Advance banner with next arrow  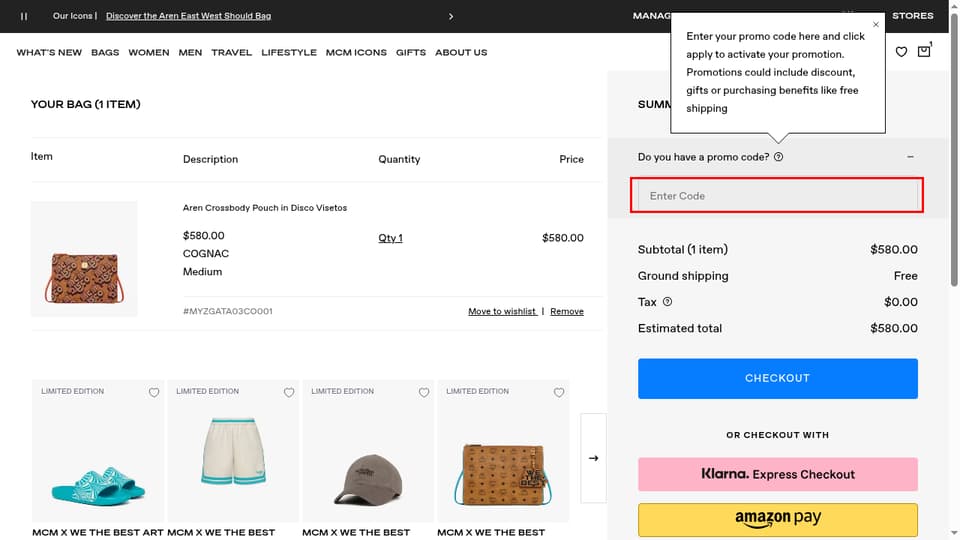click(451, 17)
